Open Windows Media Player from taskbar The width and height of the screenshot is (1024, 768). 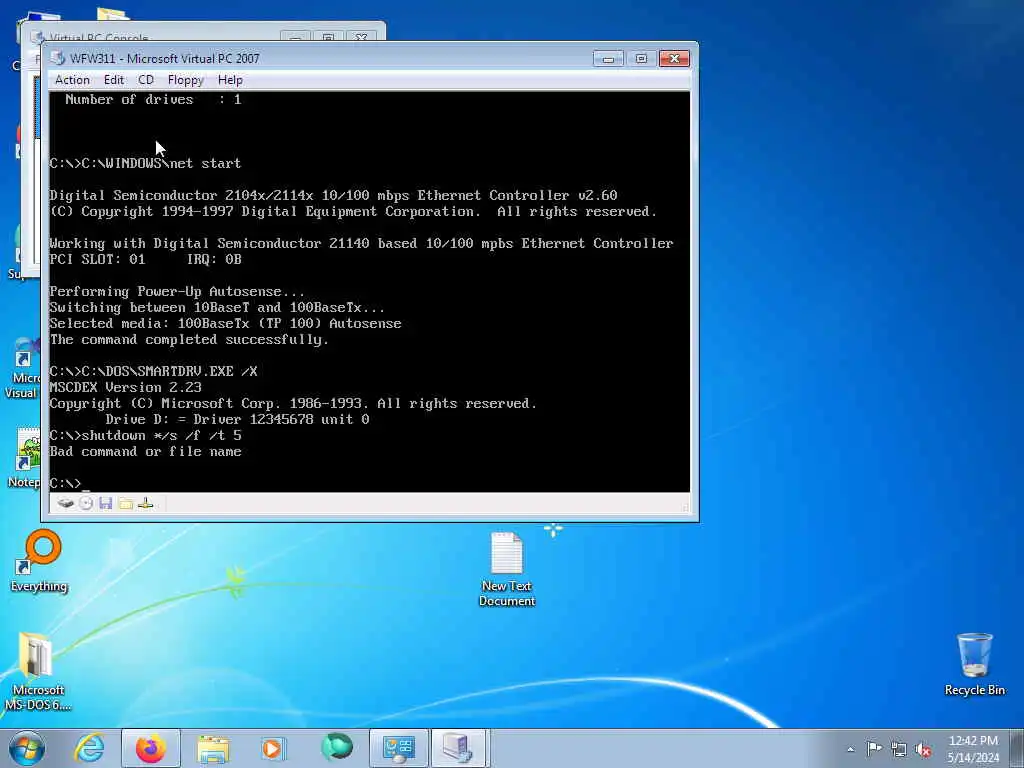click(x=273, y=748)
